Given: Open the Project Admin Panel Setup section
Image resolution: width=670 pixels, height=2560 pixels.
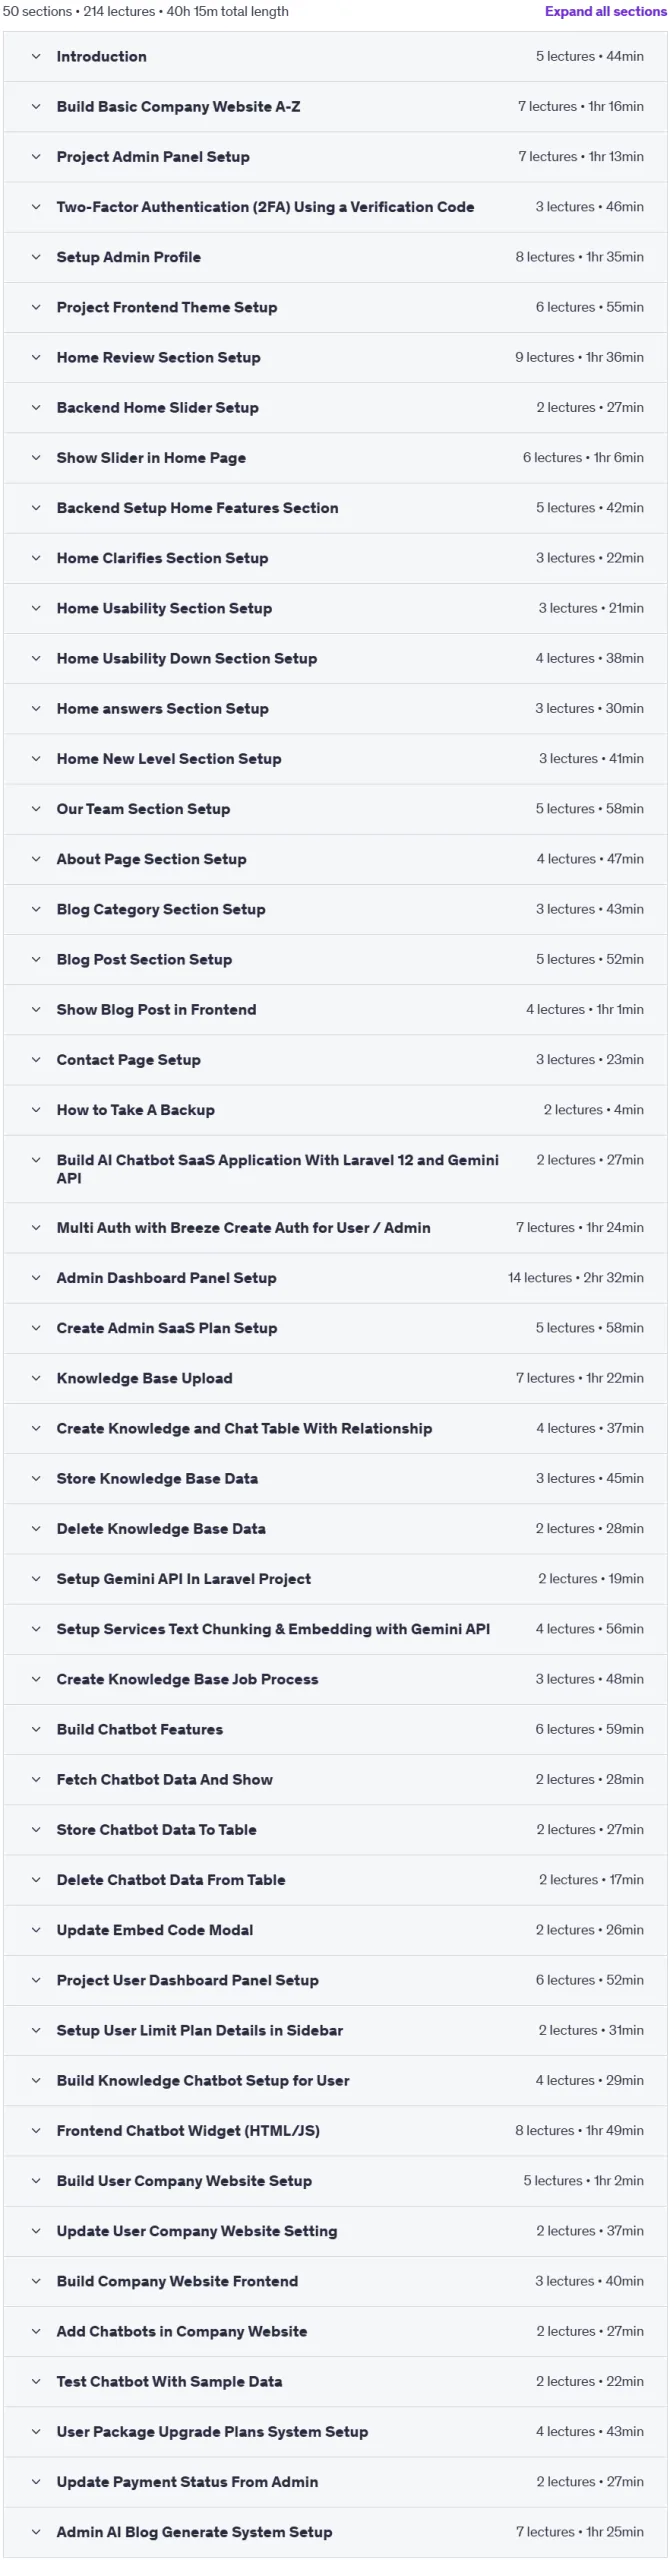Looking at the screenshot, I should pos(335,157).
